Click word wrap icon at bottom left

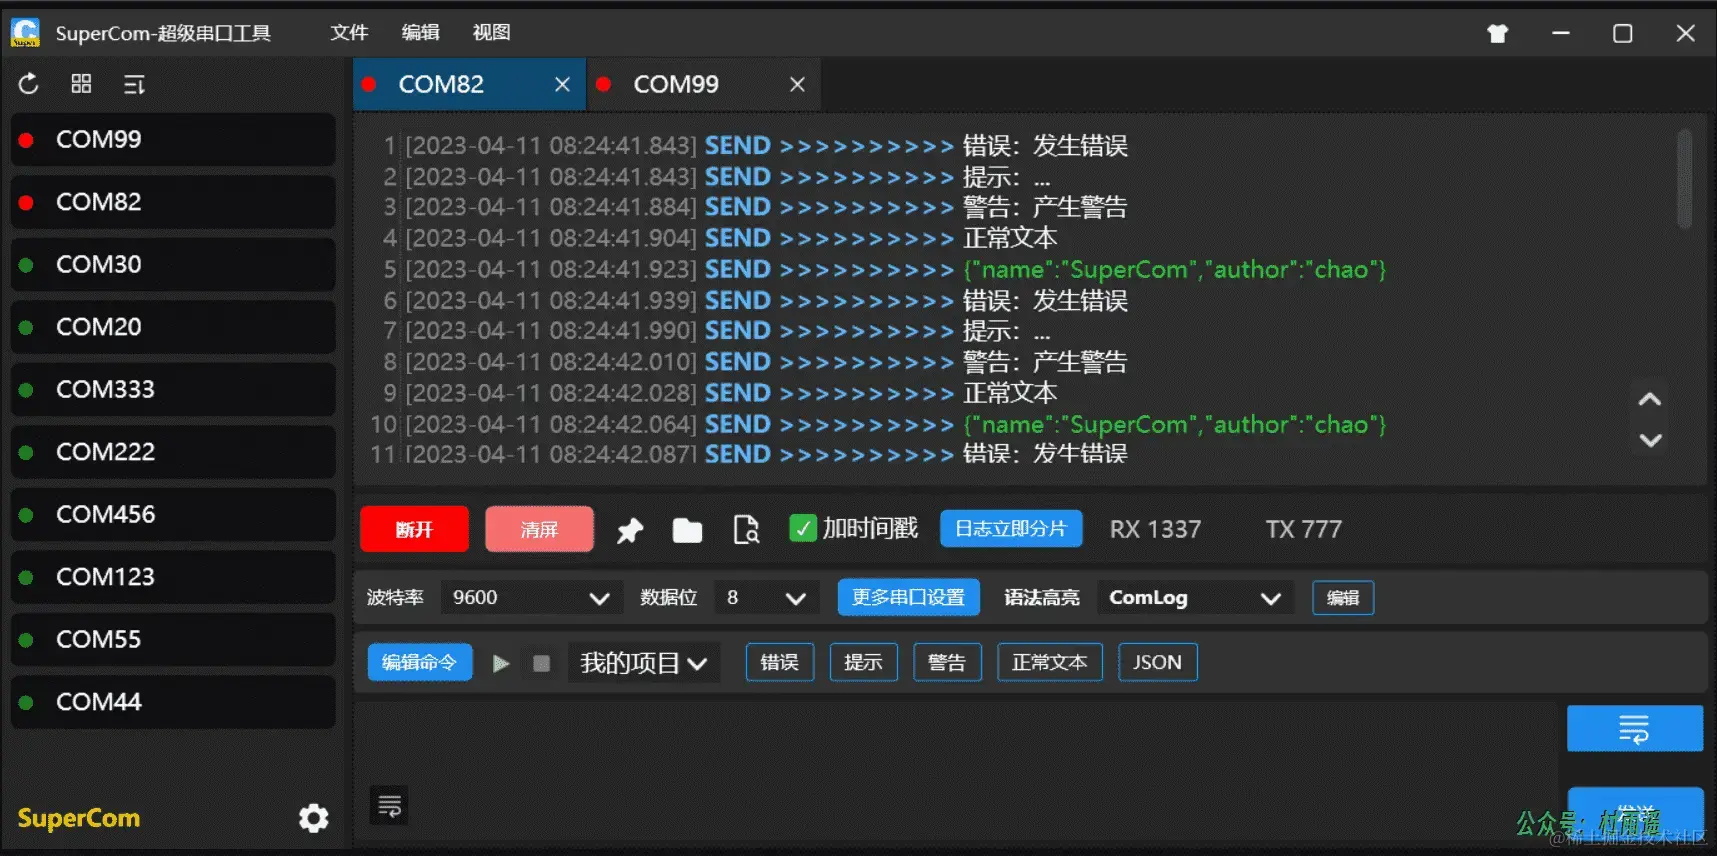(389, 805)
